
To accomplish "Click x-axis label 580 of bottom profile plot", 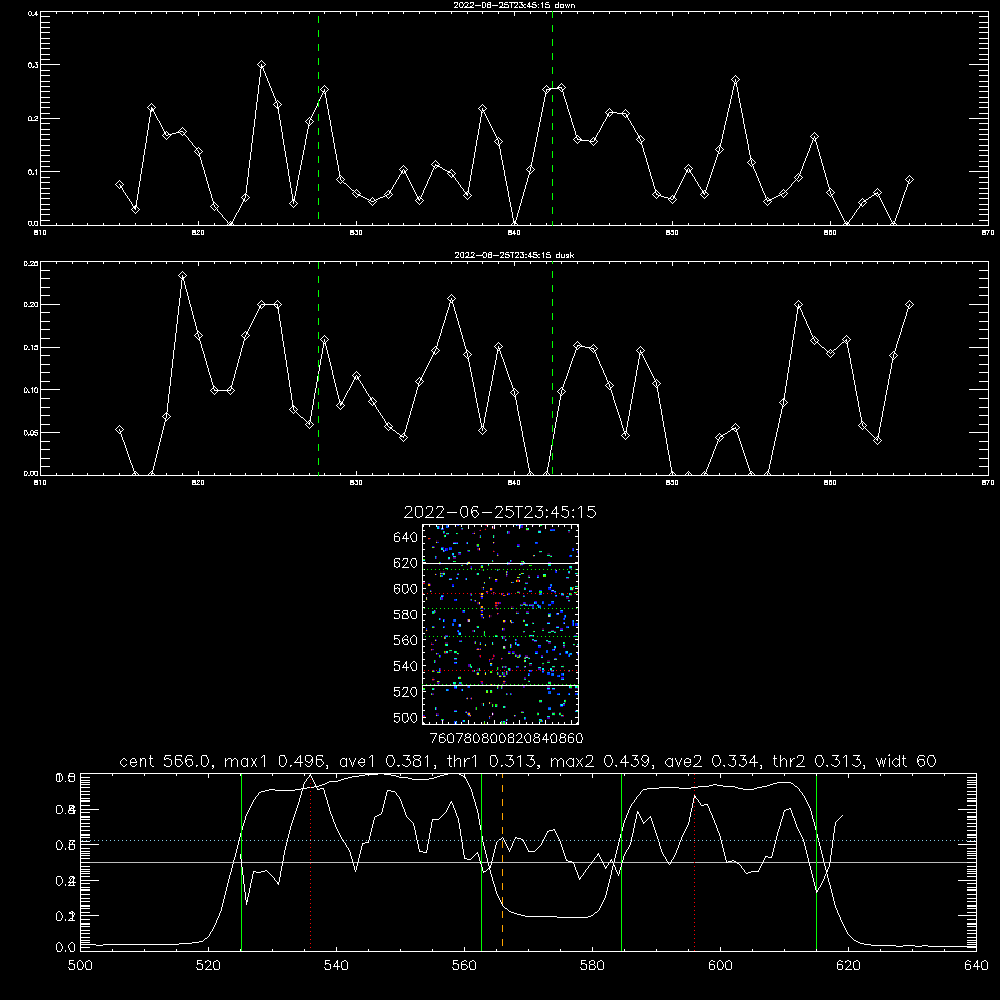I will coord(592,966).
